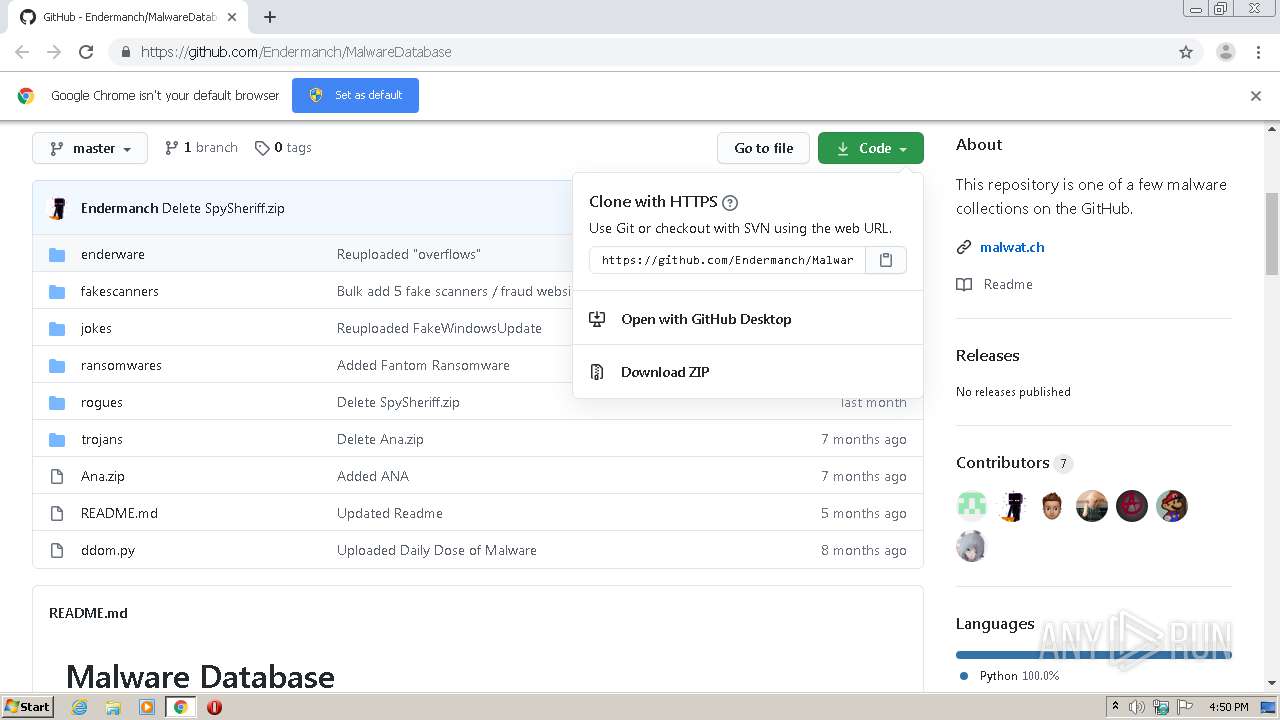Click the help icon beside Clone with HTTPS
The width and height of the screenshot is (1280, 720).
[730, 202]
